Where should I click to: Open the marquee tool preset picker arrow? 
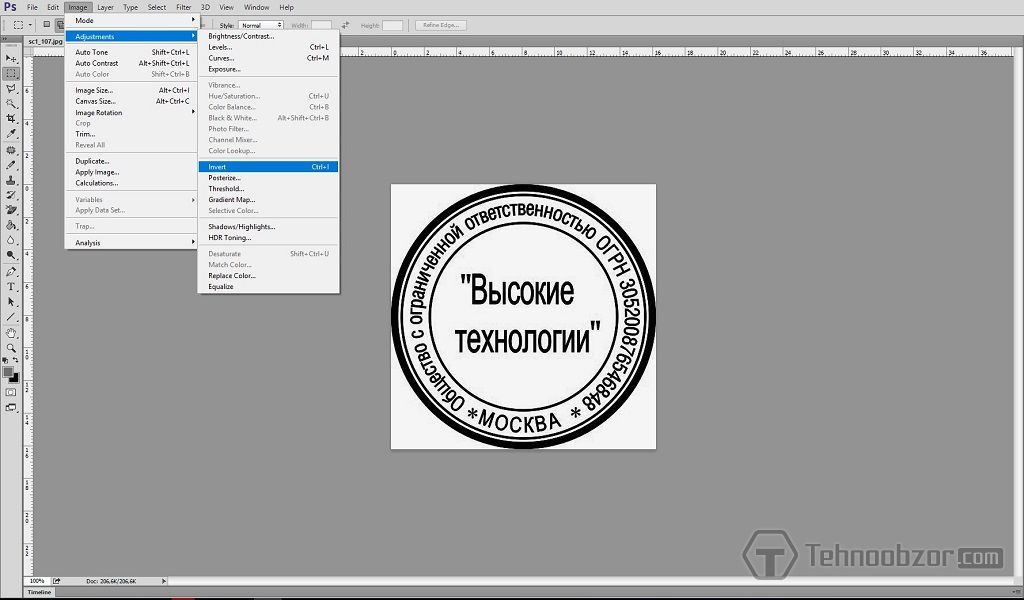30,25
